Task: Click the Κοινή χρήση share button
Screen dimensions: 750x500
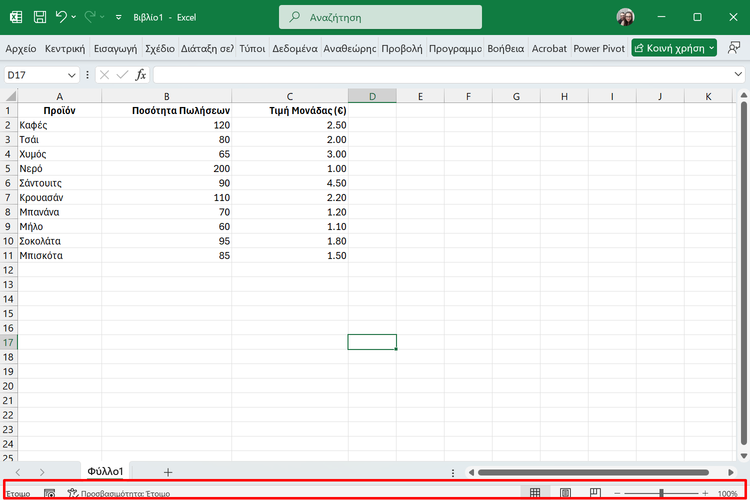Action: point(675,48)
